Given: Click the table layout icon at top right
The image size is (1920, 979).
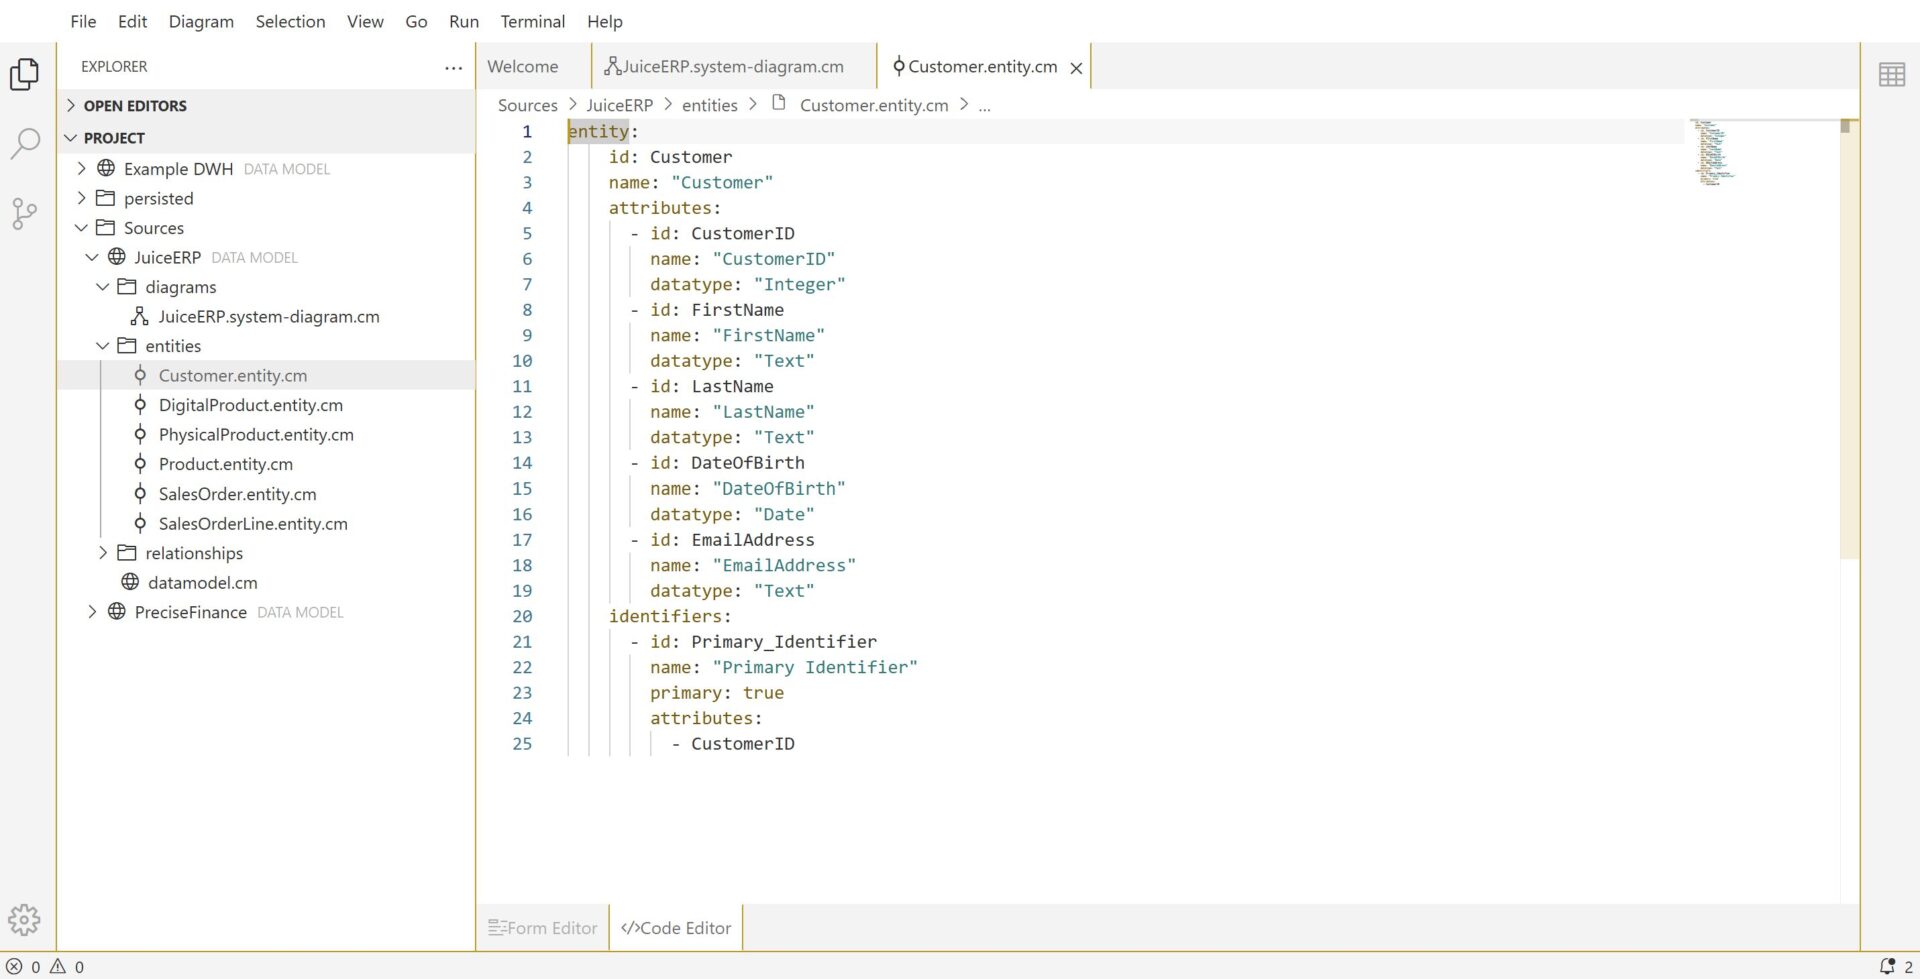Looking at the screenshot, I should 1891,74.
